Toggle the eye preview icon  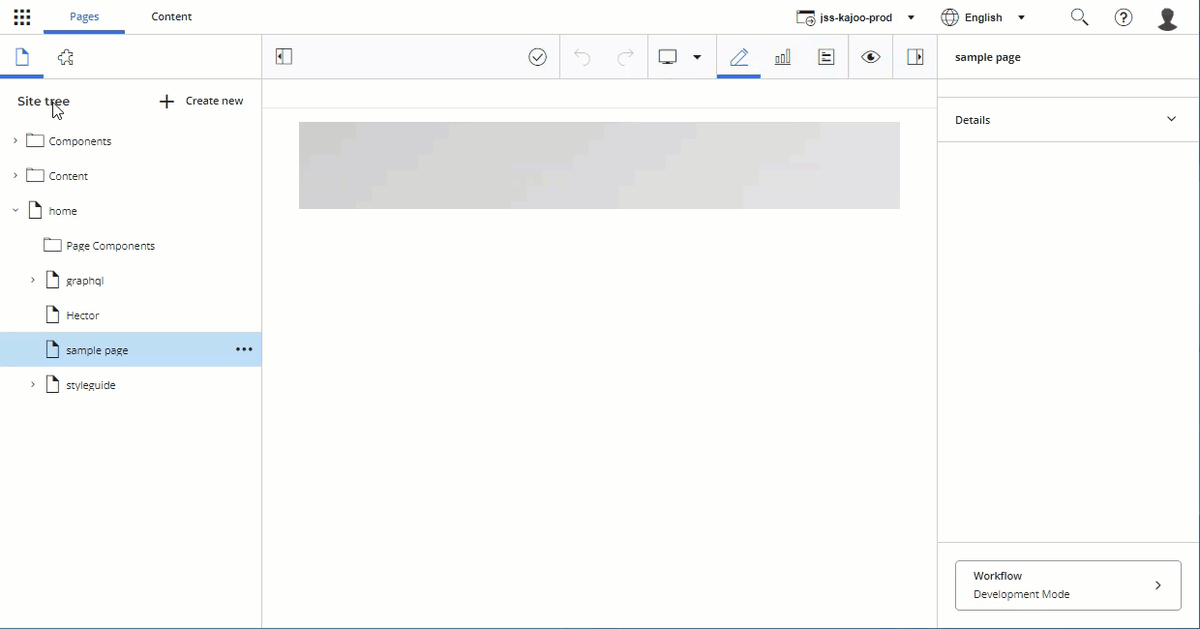871,57
